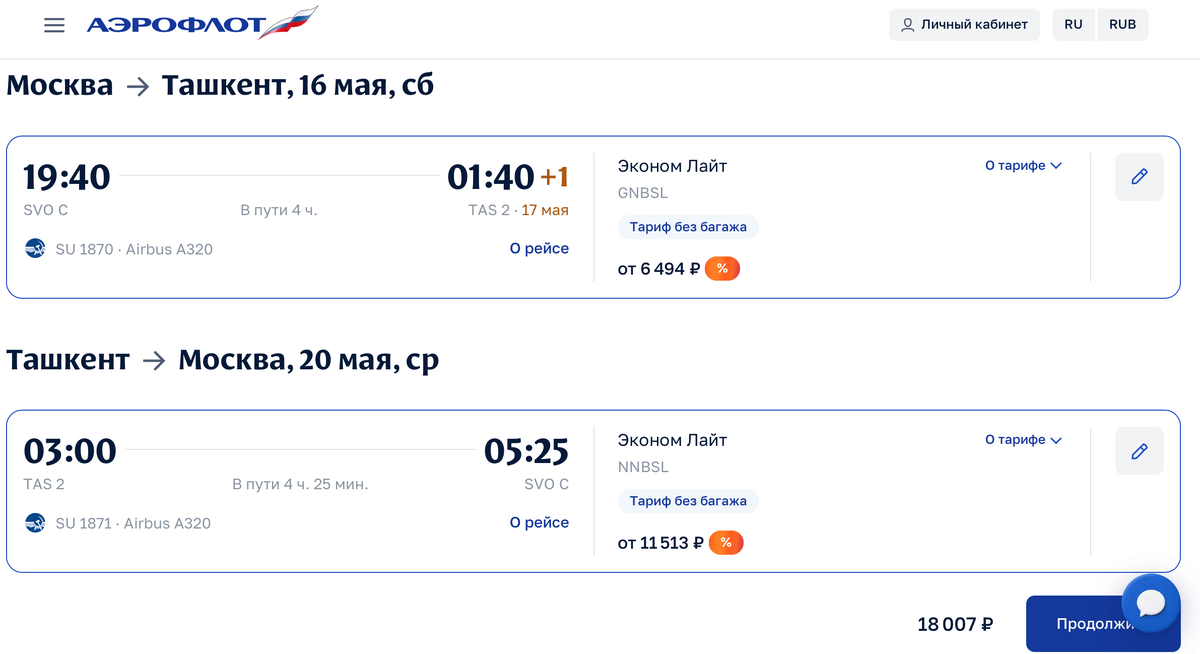Click "Тариф без багажа" tag on outbound flight
The height and width of the screenshot is (654, 1200).
(688, 227)
